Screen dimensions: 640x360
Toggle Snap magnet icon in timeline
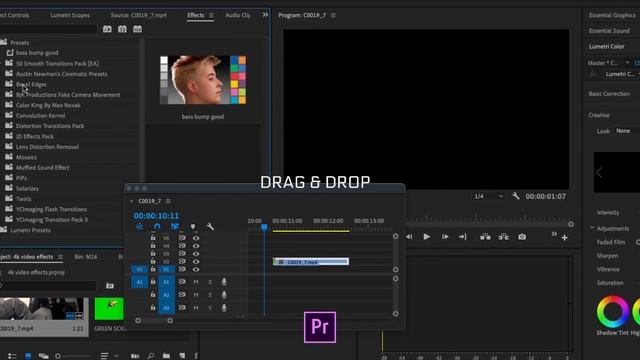point(157,227)
